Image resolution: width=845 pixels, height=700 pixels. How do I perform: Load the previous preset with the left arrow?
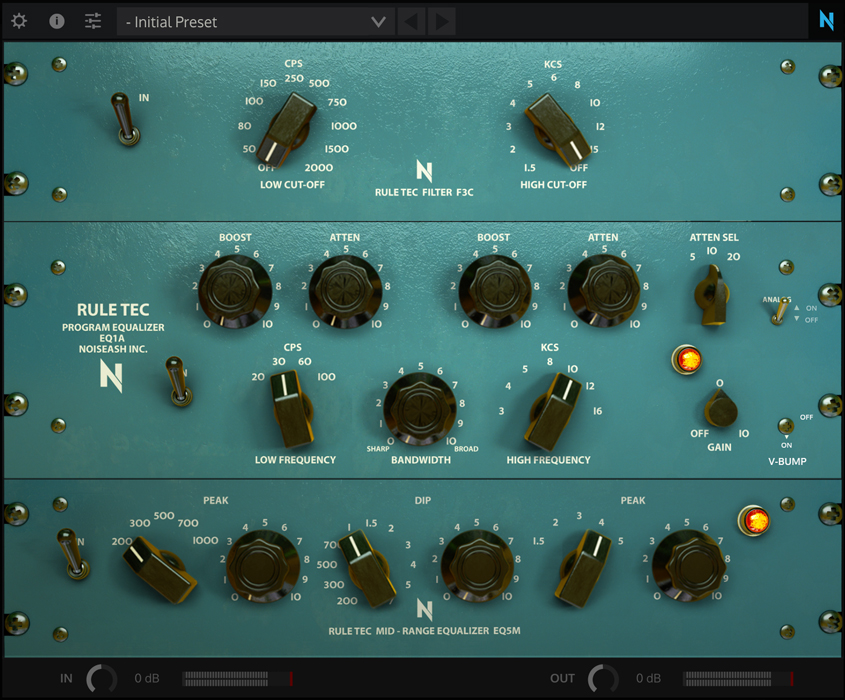click(x=411, y=22)
